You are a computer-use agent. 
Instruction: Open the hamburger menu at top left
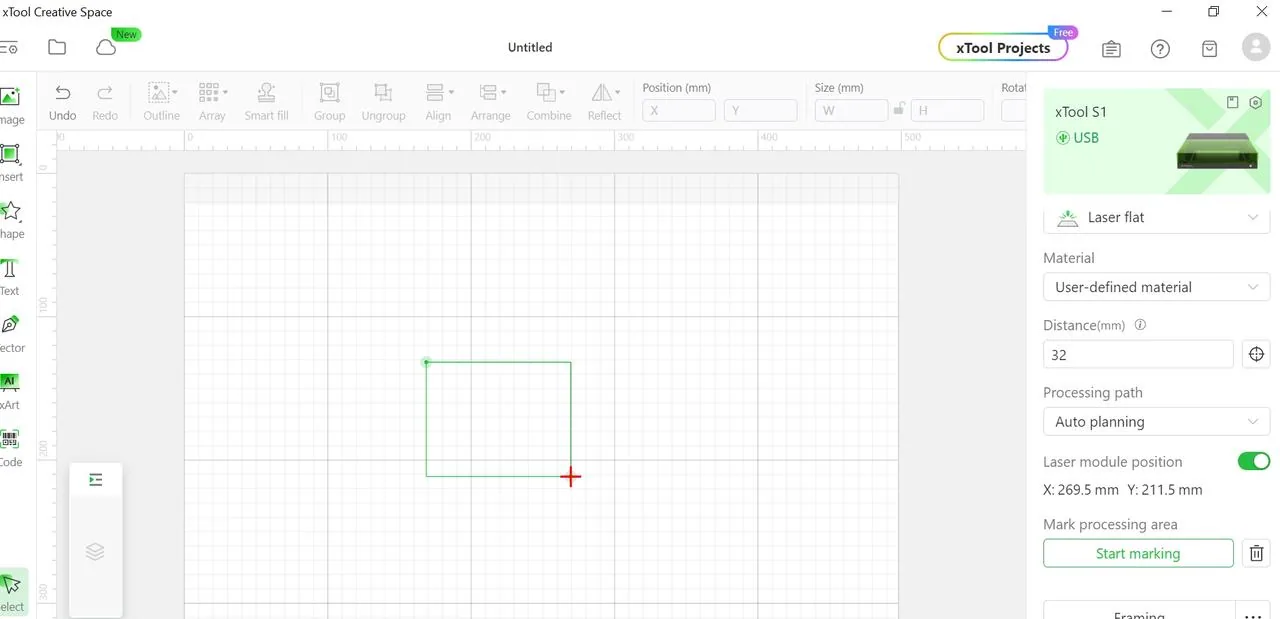[9, 47]
